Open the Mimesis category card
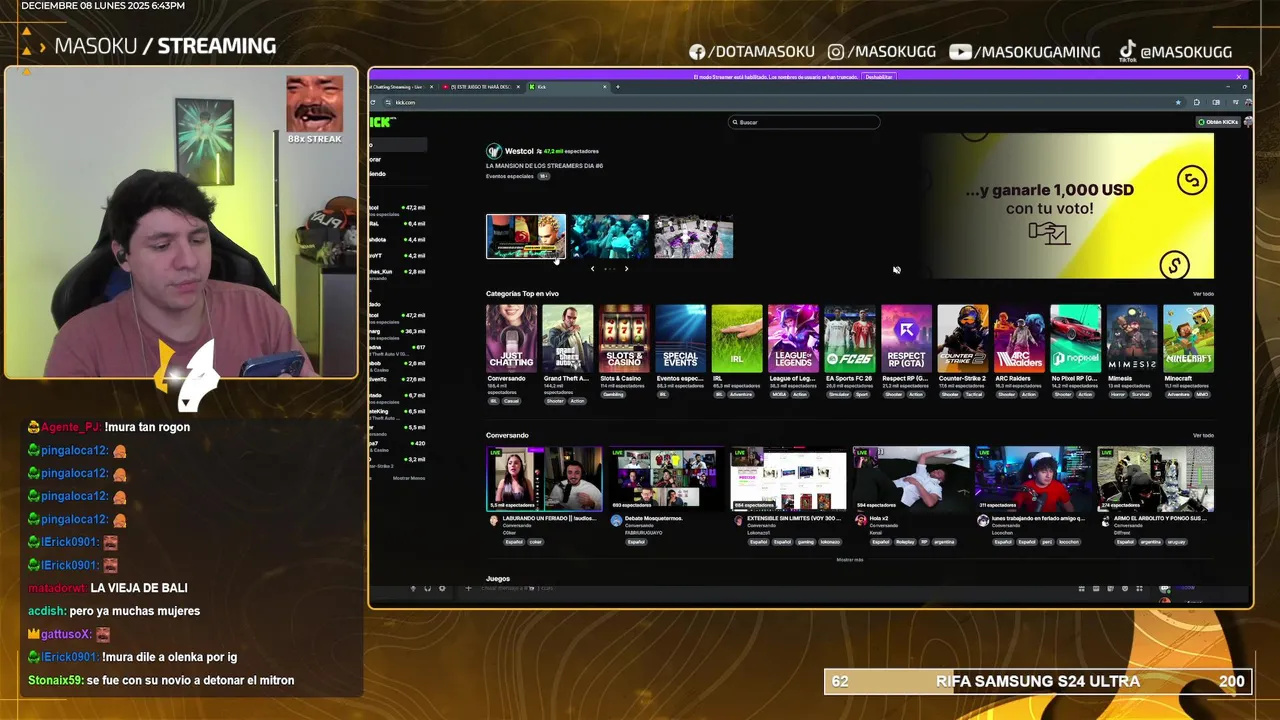 (1132, 338)
